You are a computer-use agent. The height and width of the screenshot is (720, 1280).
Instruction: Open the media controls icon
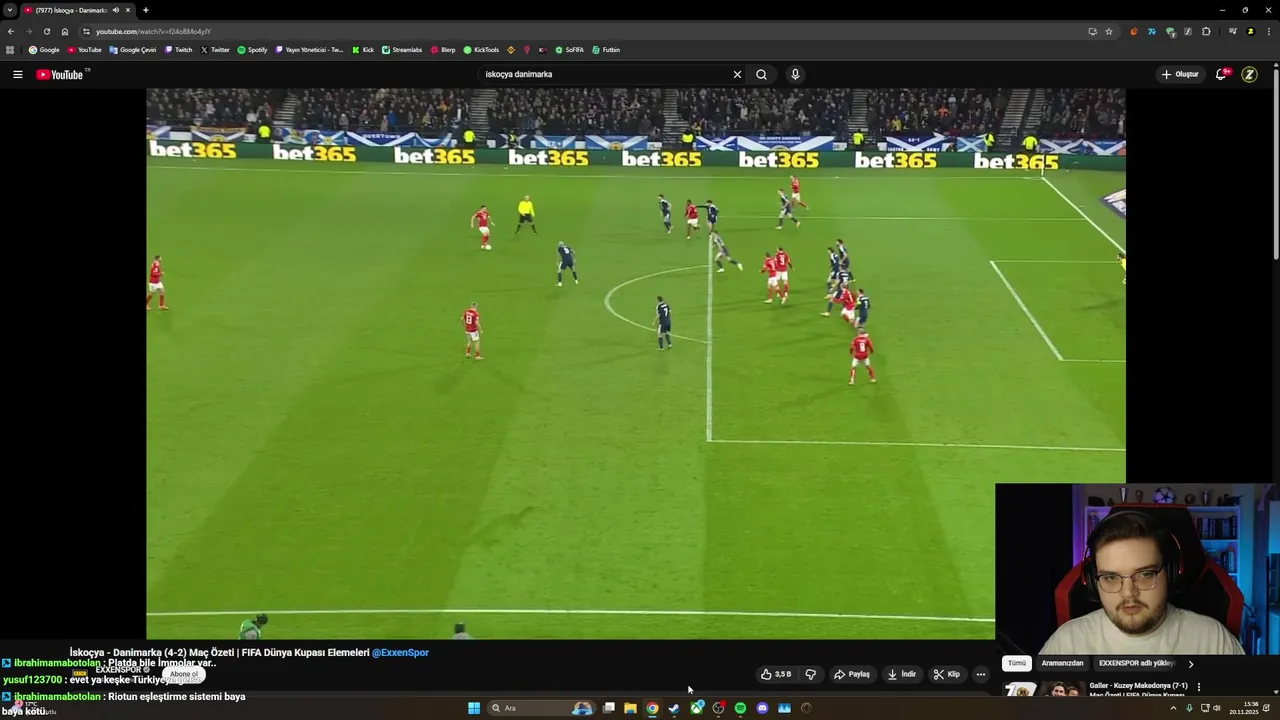(1232, 31)
